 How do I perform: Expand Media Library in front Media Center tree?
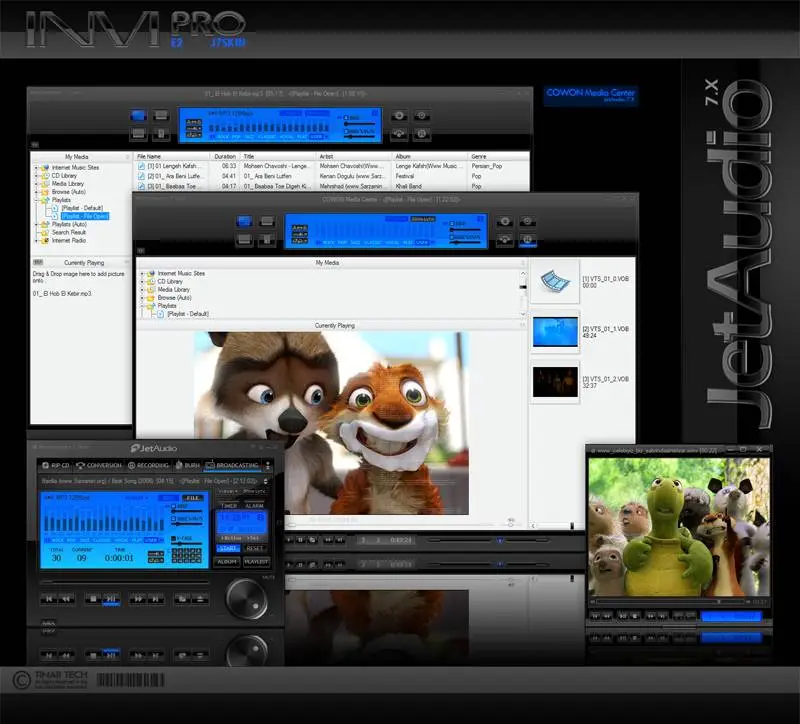(142, 289)
